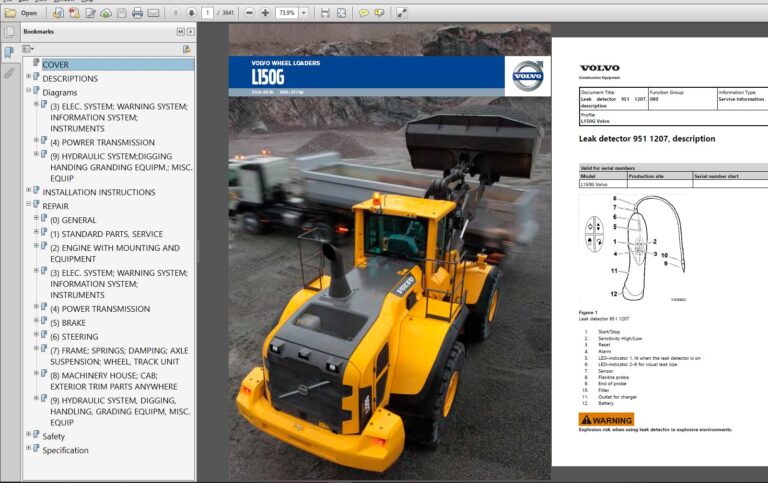Open the bookmarks options menu
Image resolution: width=768 pixels, height=483 pixels.
click(x=28, y=49)
